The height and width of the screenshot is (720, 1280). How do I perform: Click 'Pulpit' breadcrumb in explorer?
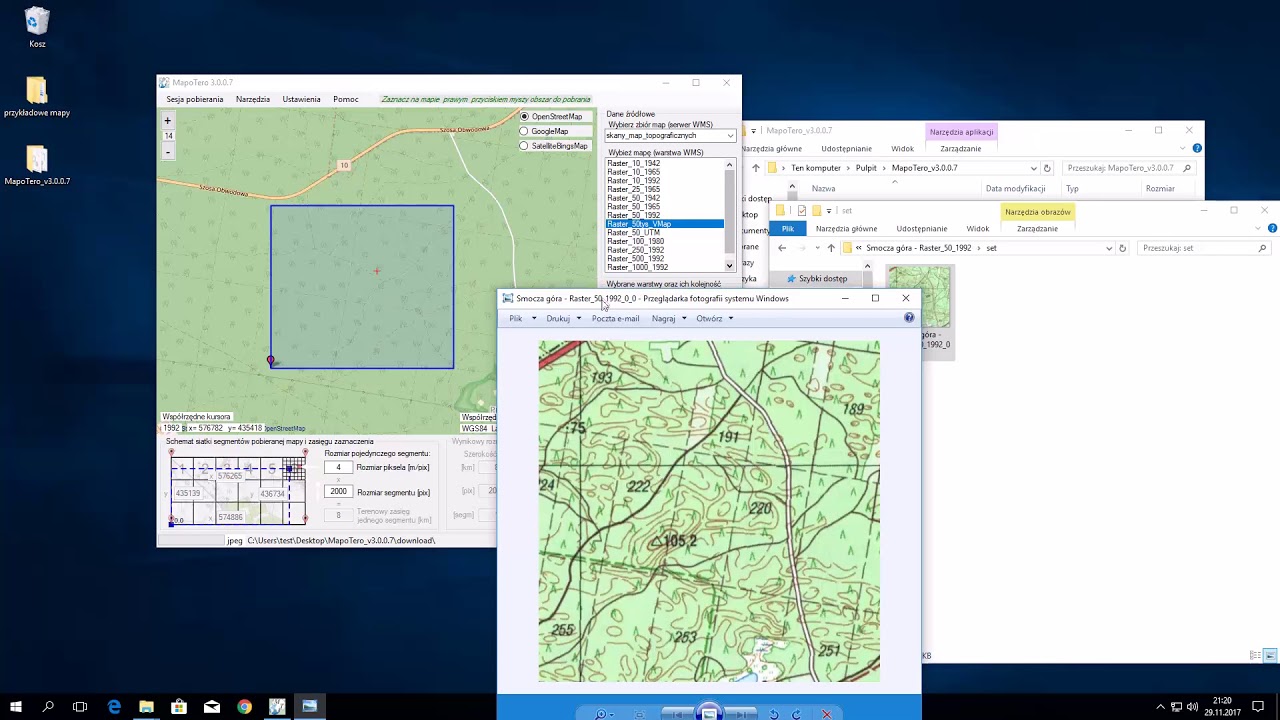(x=866, y=168)
